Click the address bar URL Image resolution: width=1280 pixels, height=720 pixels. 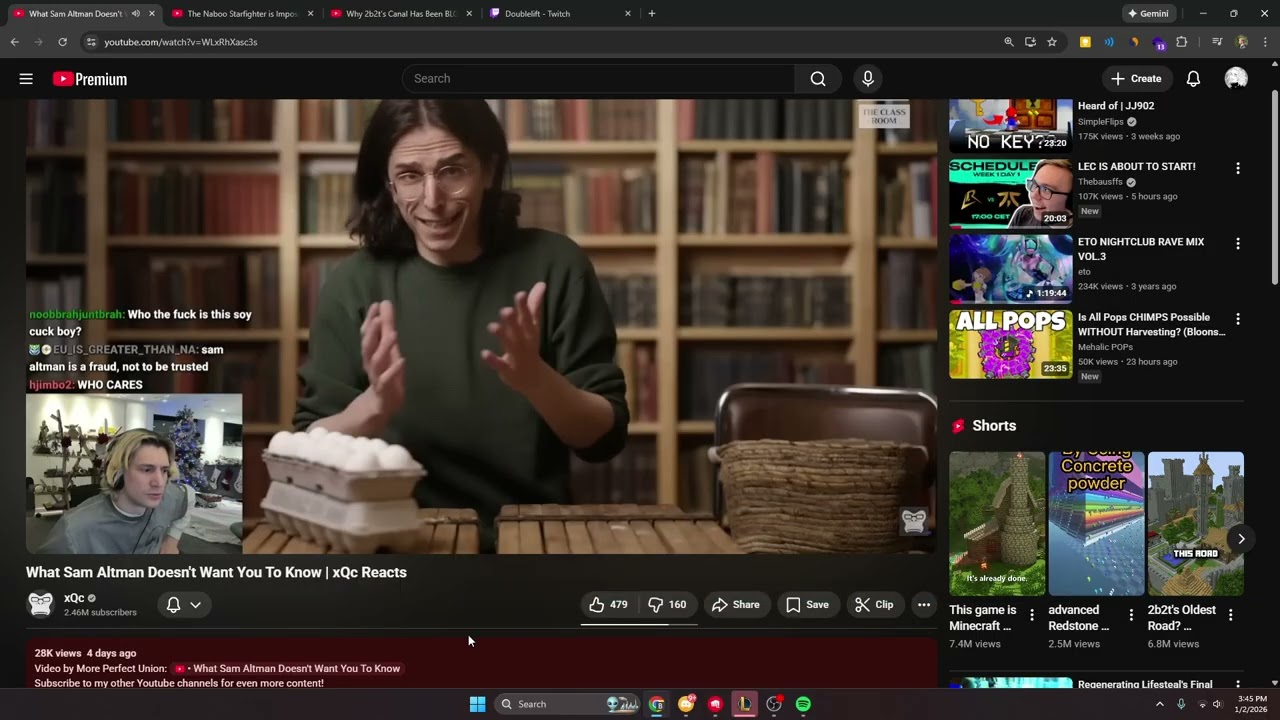click(181, 42)
